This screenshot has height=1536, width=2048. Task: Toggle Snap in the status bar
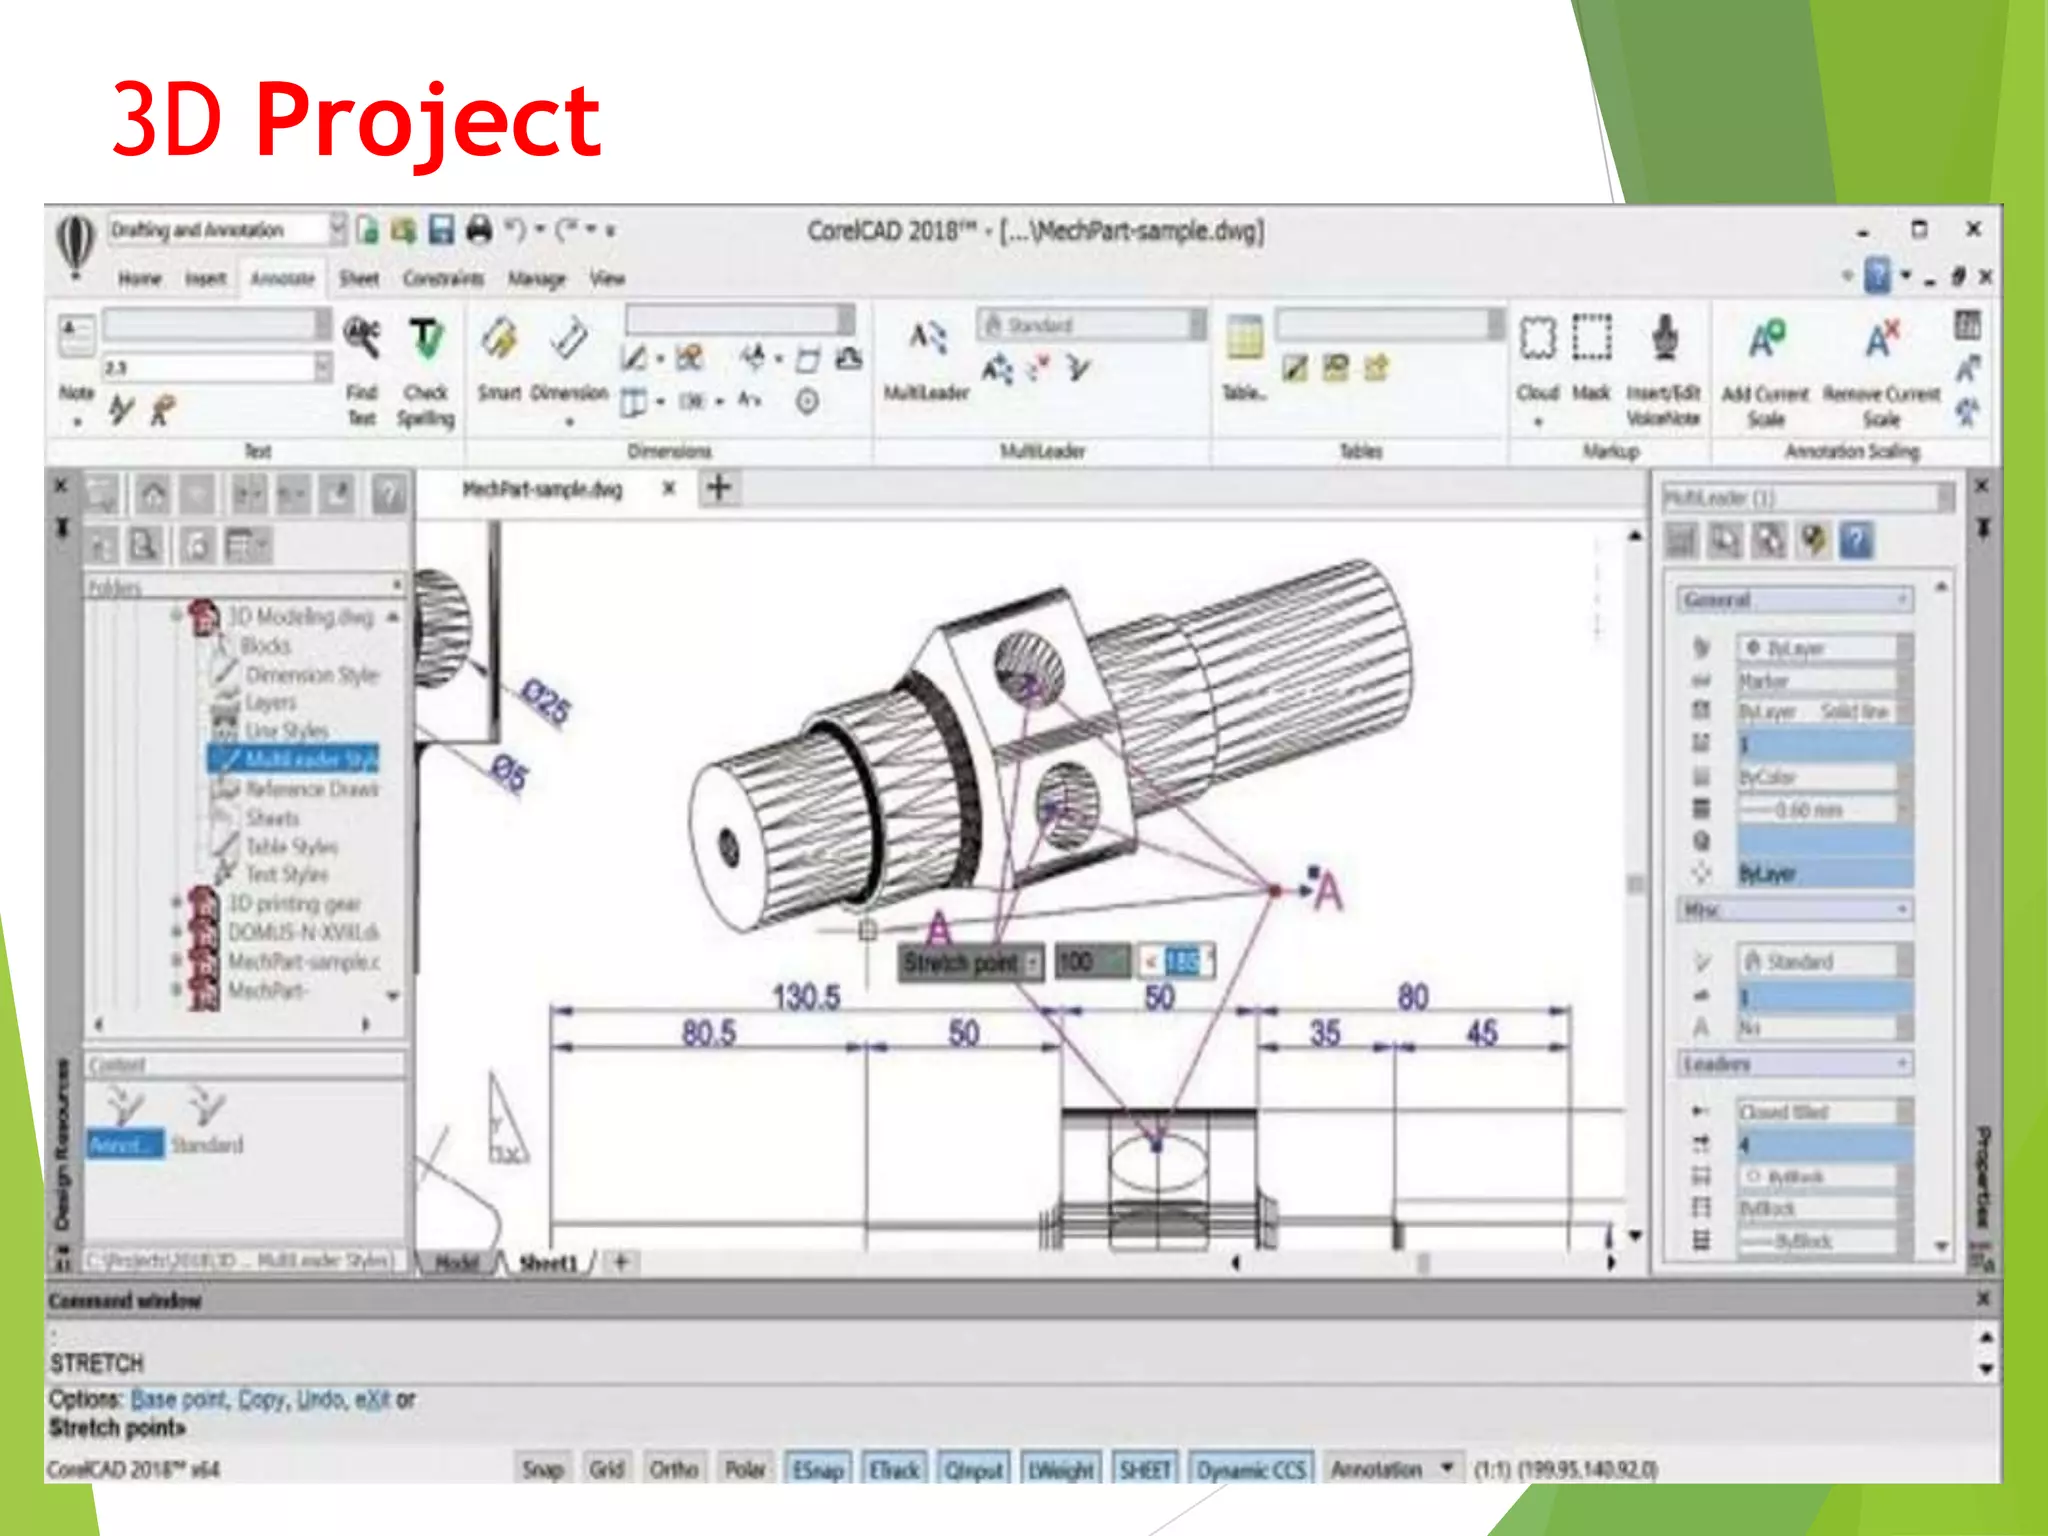[x=543, y=1469]
